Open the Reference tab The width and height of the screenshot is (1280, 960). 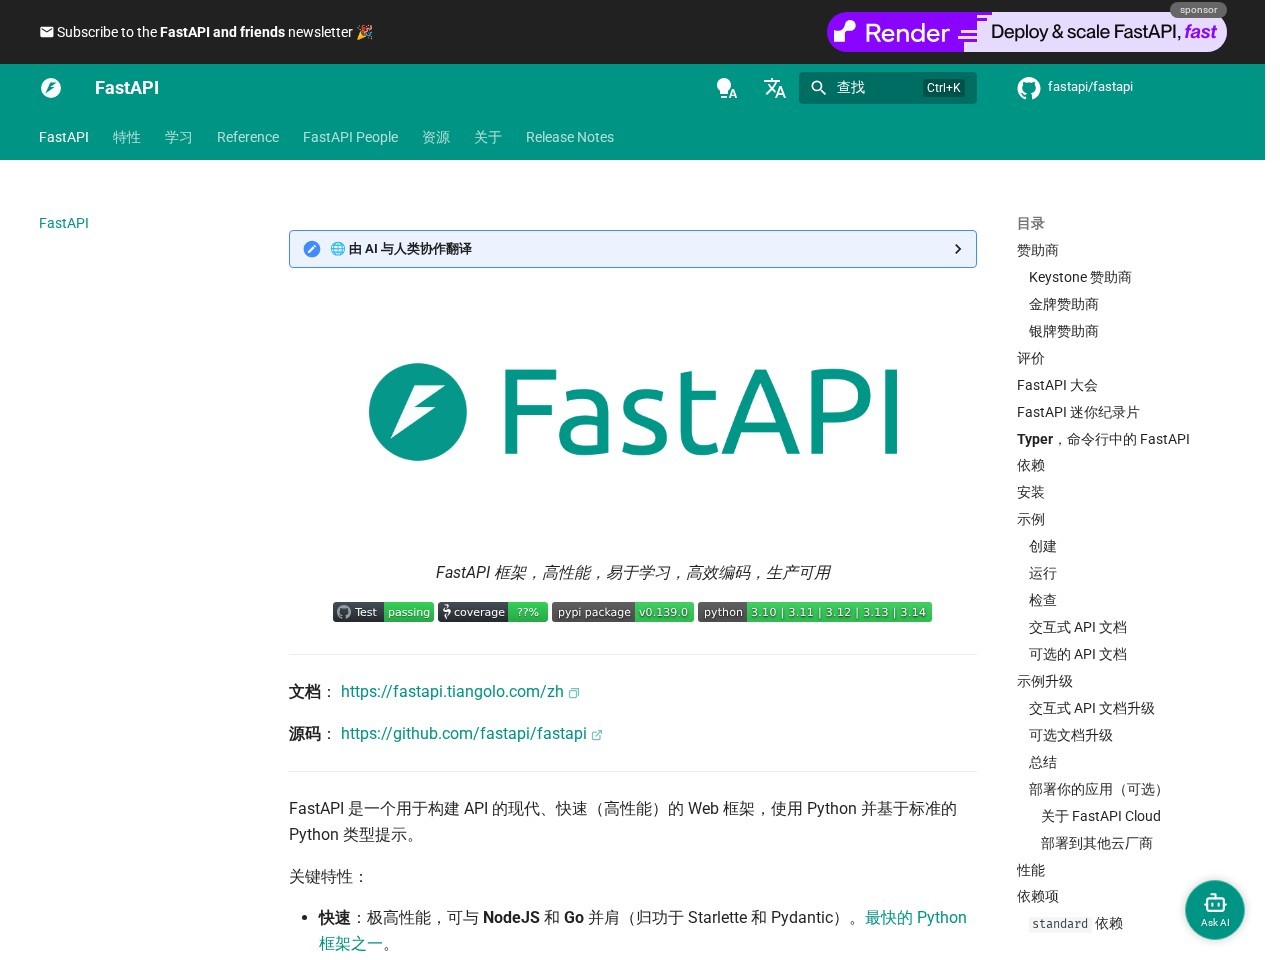(x=248, y=137)
